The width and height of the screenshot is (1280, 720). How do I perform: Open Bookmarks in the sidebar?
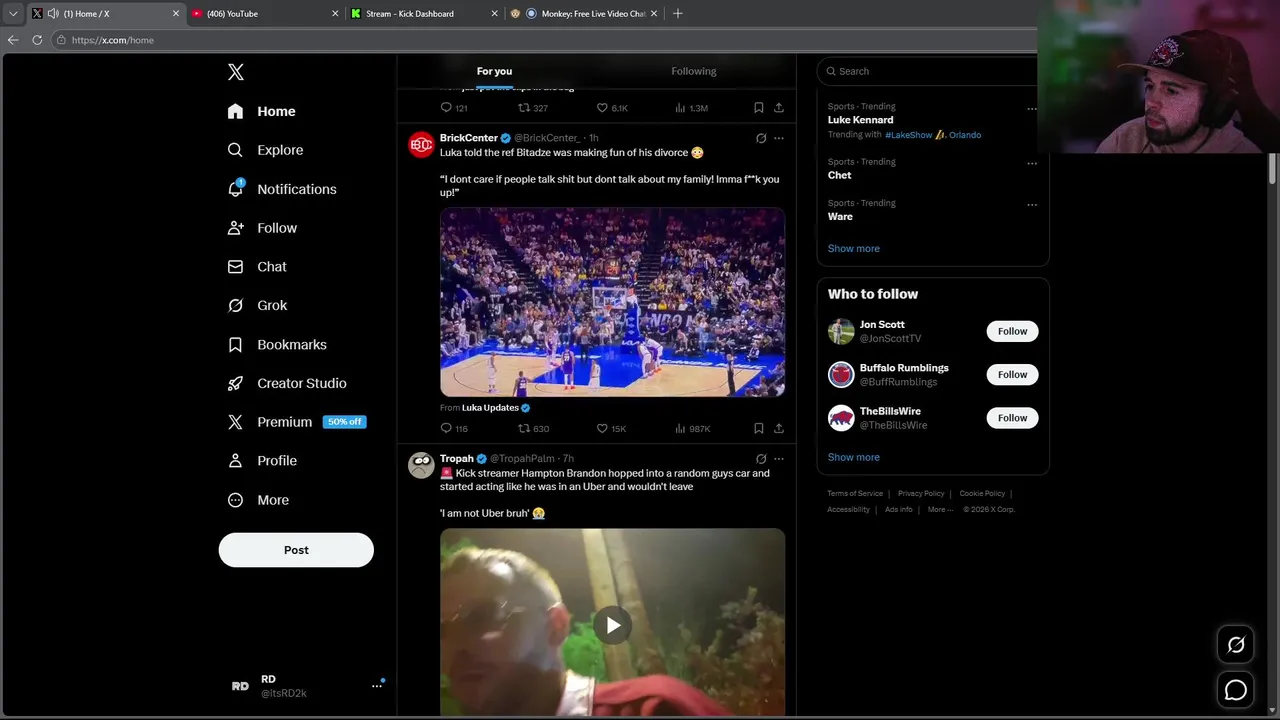(277, 345)
